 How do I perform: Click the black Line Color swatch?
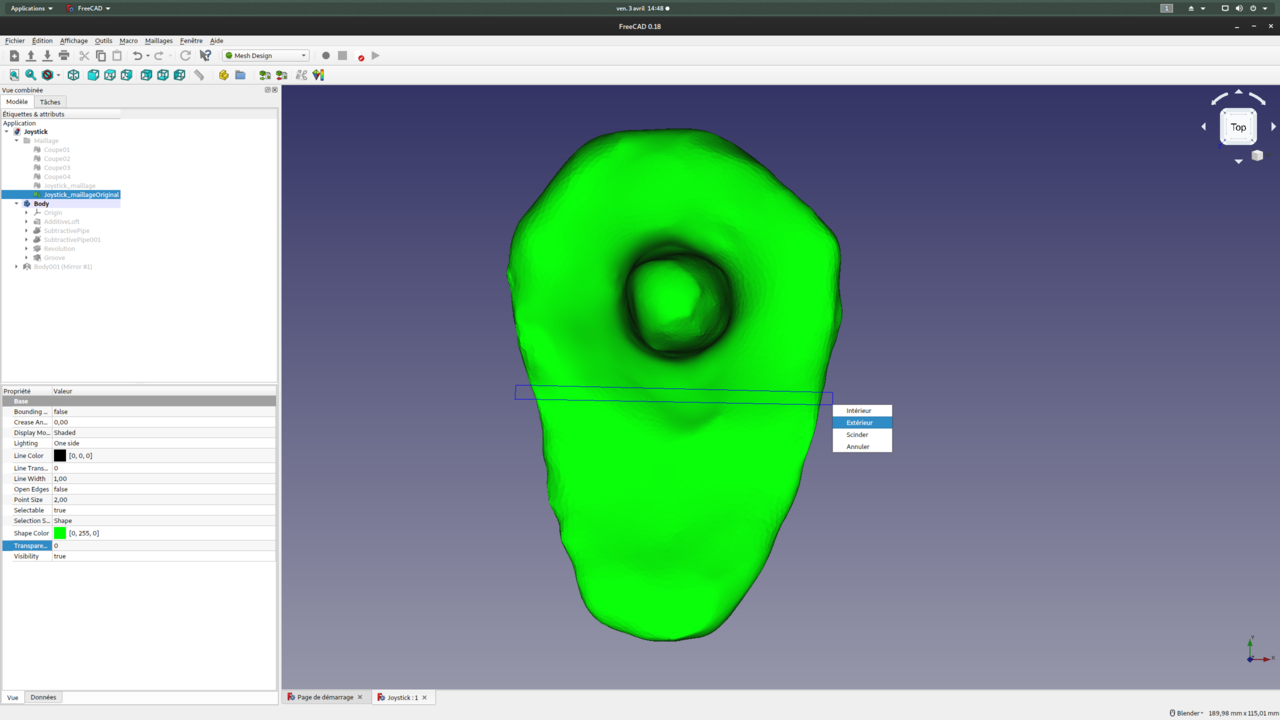click(x=60, y=455)
